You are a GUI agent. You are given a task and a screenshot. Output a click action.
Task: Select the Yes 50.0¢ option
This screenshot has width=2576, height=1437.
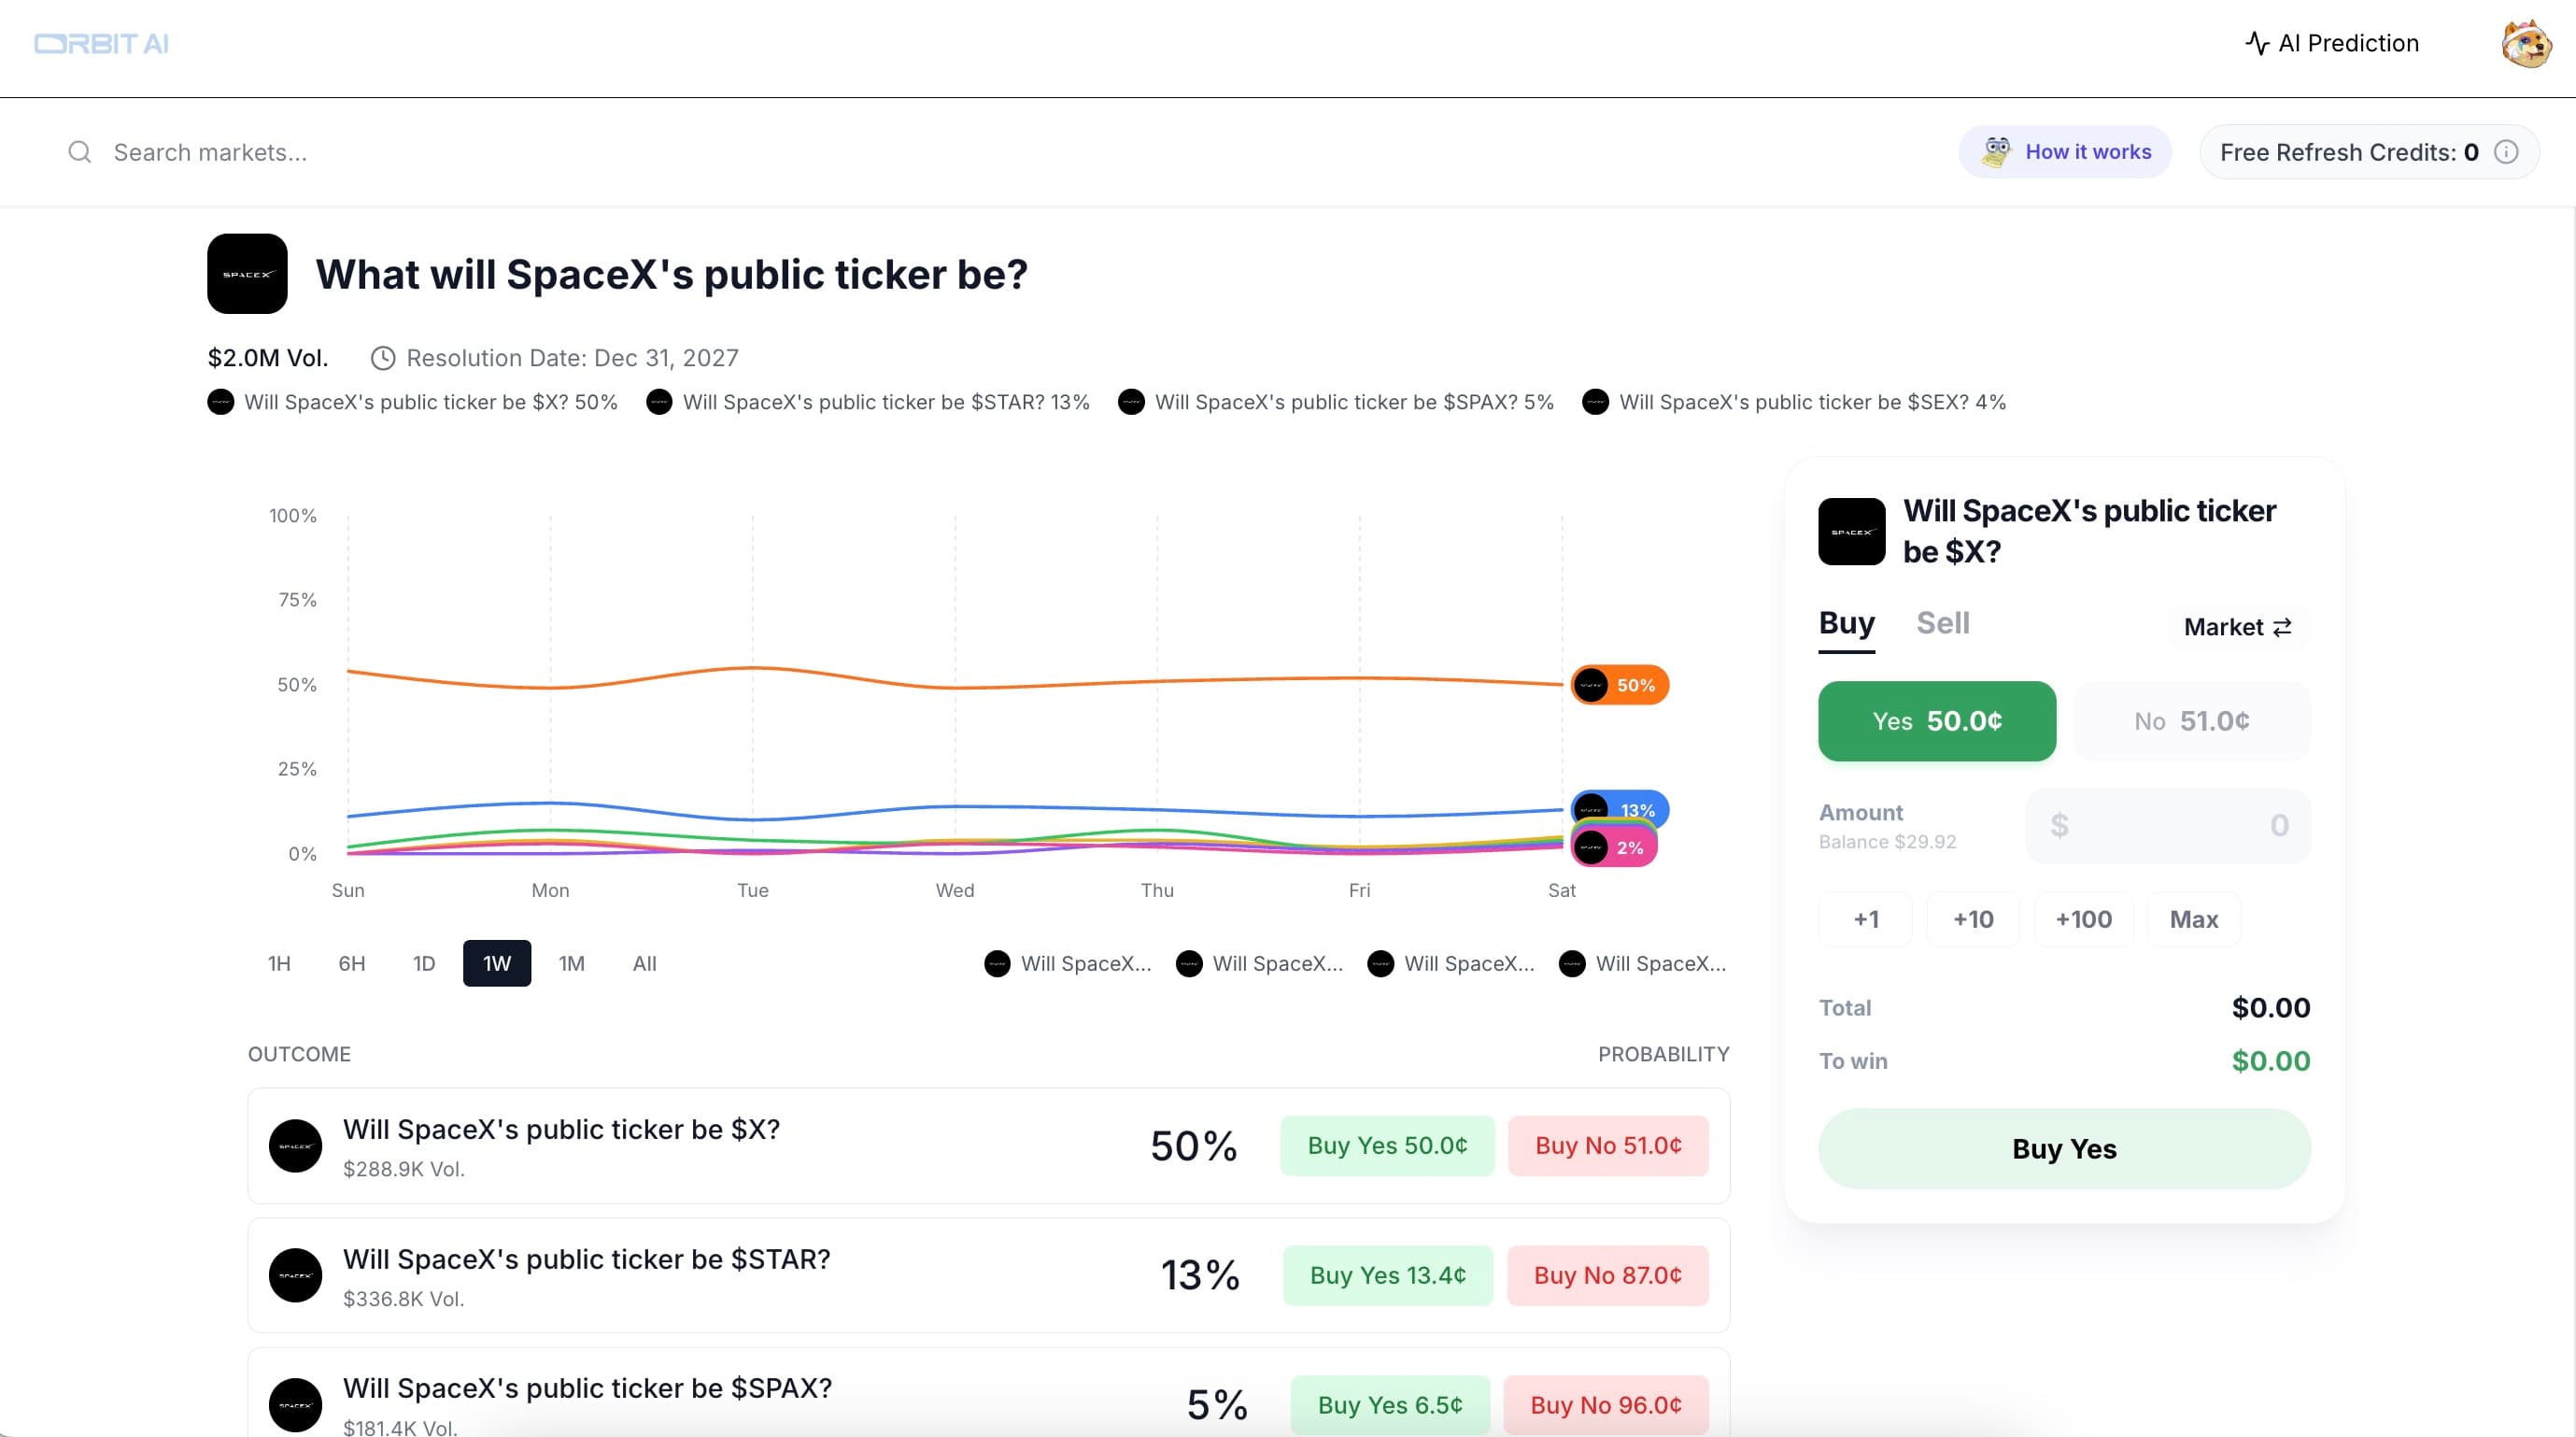pyautogui.click(x=1936, y=721)
